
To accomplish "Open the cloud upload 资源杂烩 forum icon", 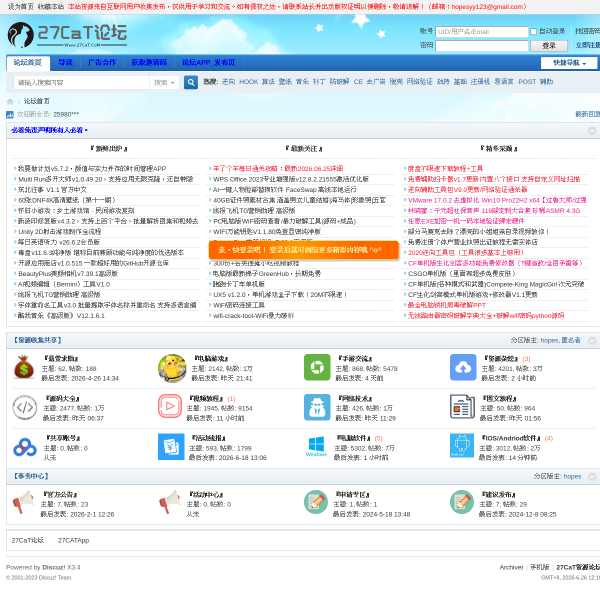I will pos(463,367).
